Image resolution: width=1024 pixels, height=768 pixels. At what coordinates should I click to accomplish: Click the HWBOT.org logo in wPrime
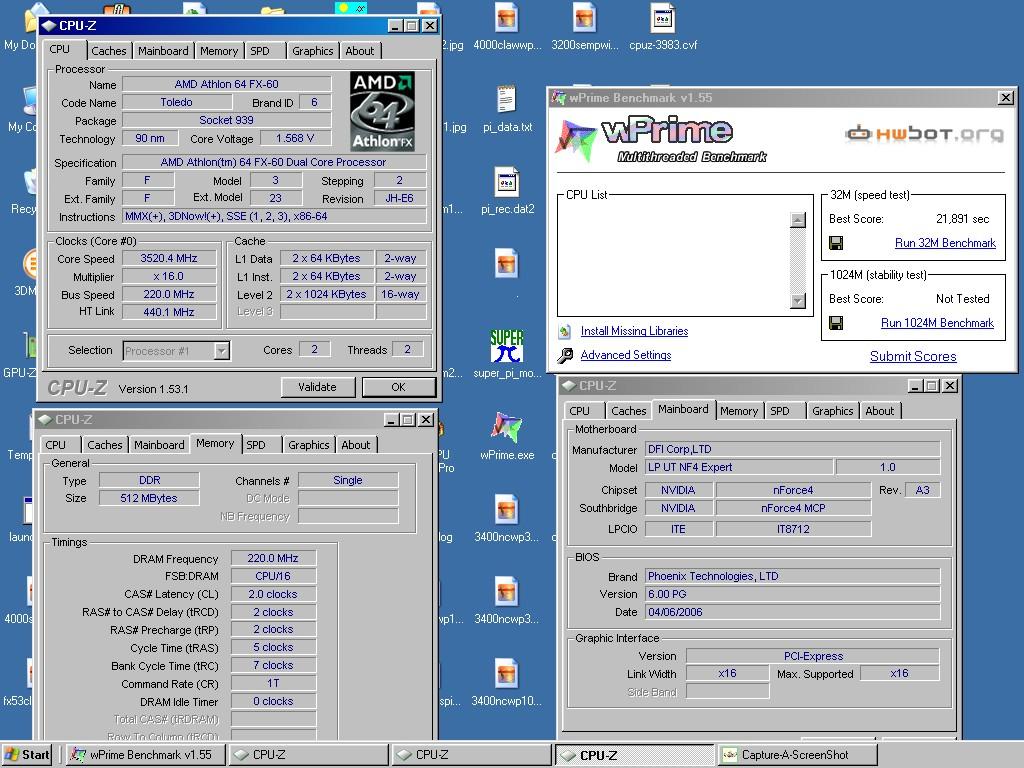point(924,134)
